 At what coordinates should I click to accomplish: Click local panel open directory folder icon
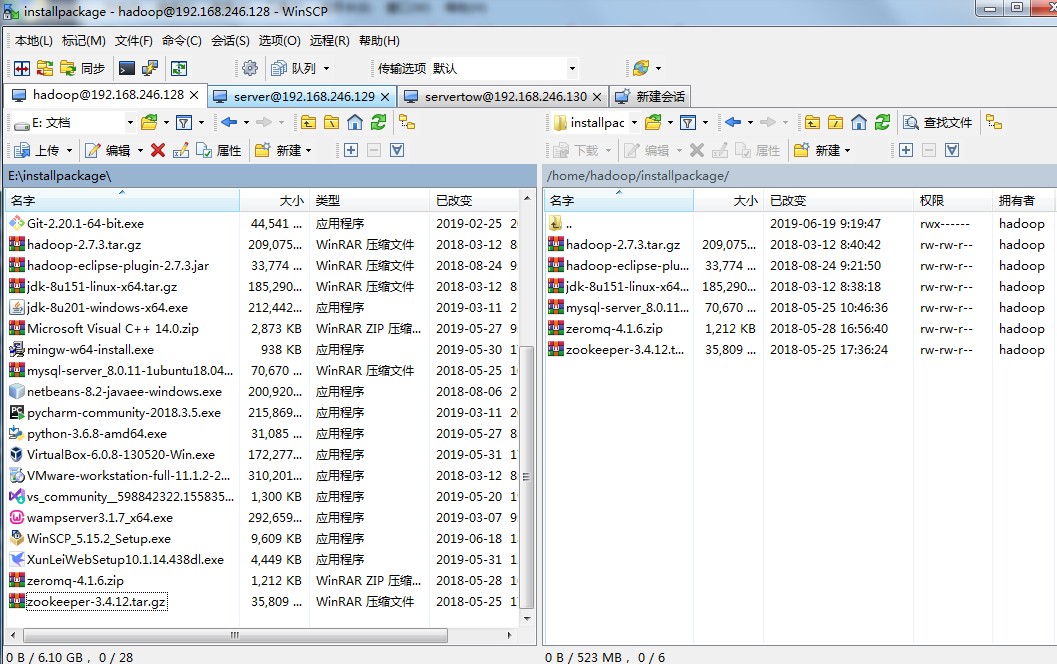click(149, 123)
